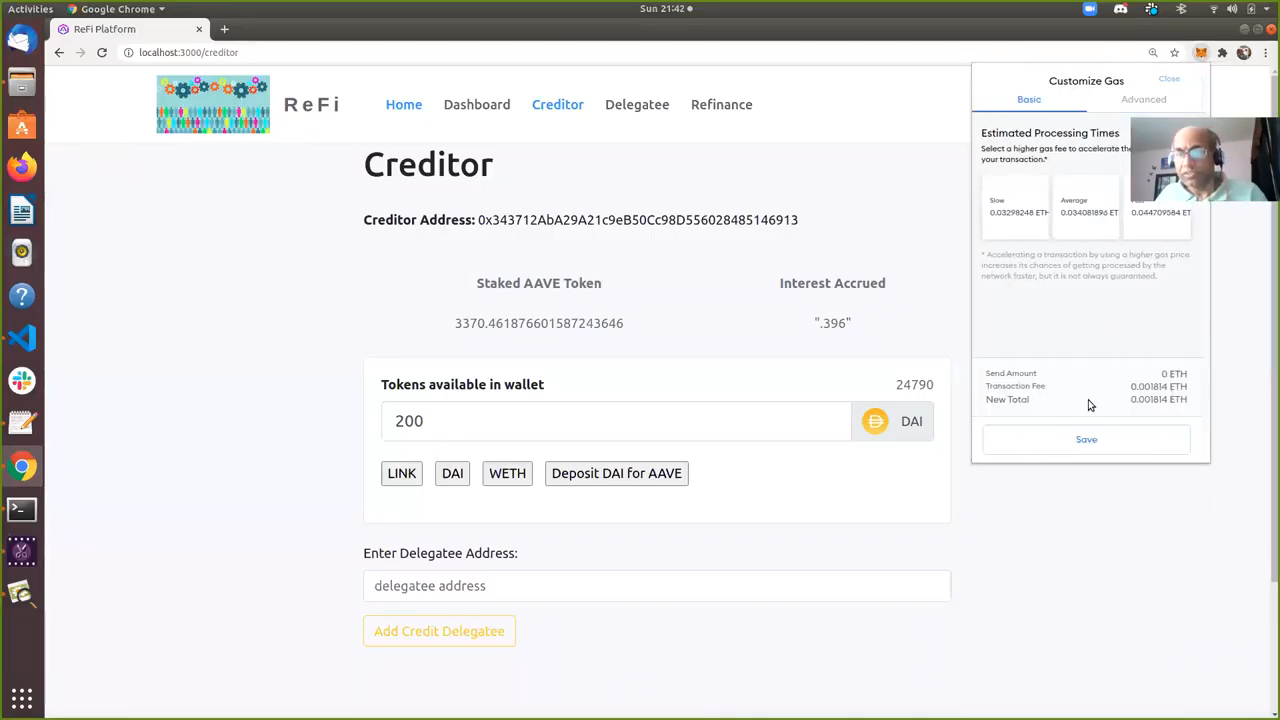
Task: Click the Bluetooth indicator in top bar
Action: pyautogui.click(x=1182, y=9)
